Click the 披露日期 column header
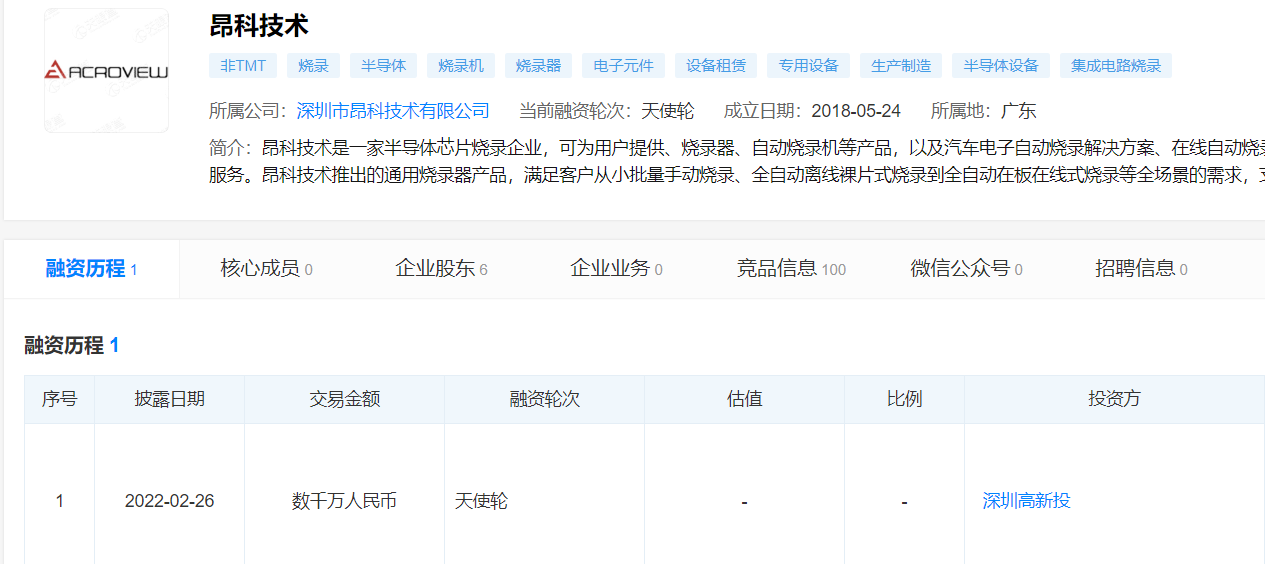This screenshot has width=1265, height=564. [170, 399]
